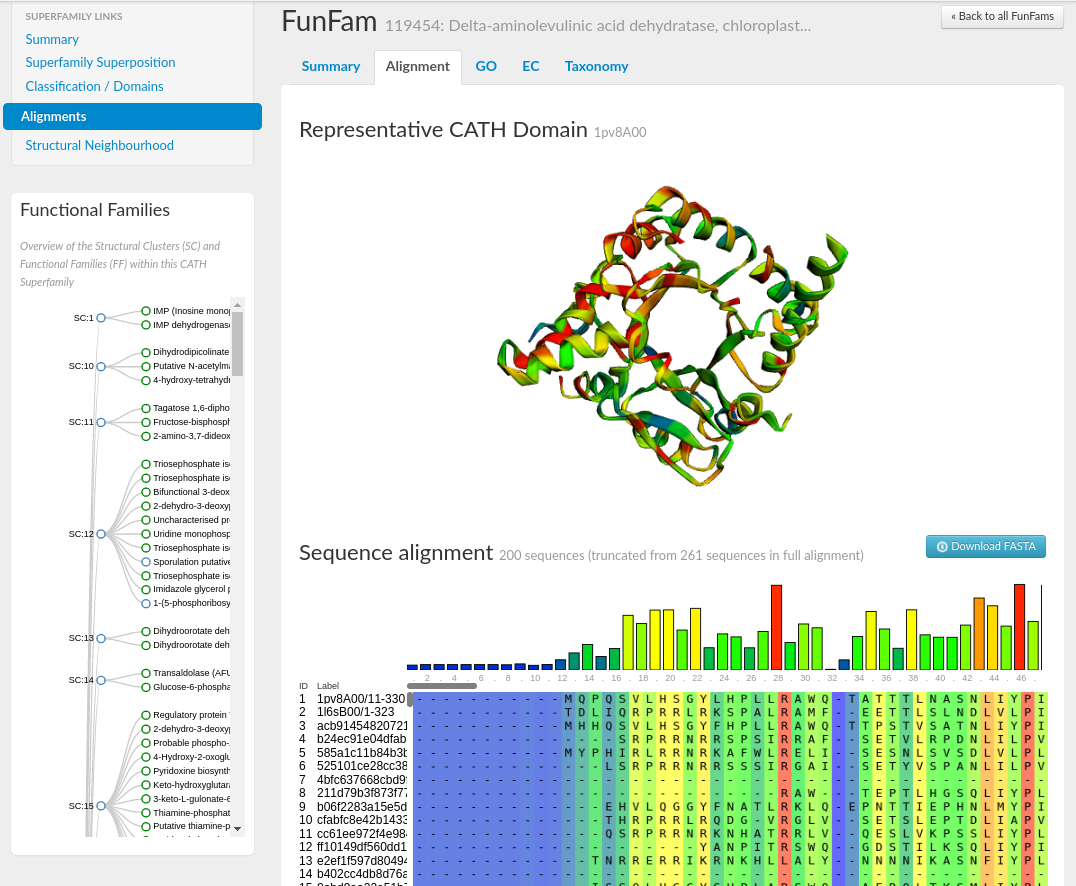Viewport: 1076px width, 886px height.
Task: Open Superfamily Superposition sidebar link
Action: click(100, 62)
